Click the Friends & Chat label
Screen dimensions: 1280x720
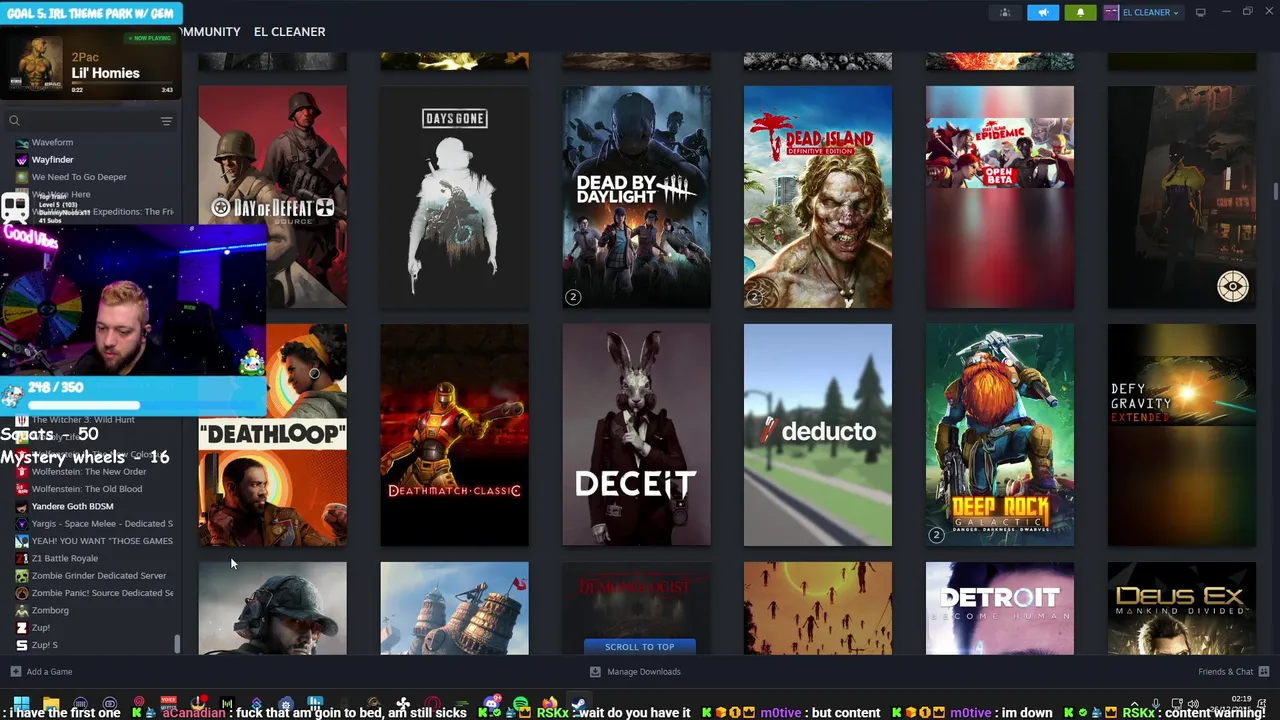(1225, 671)
